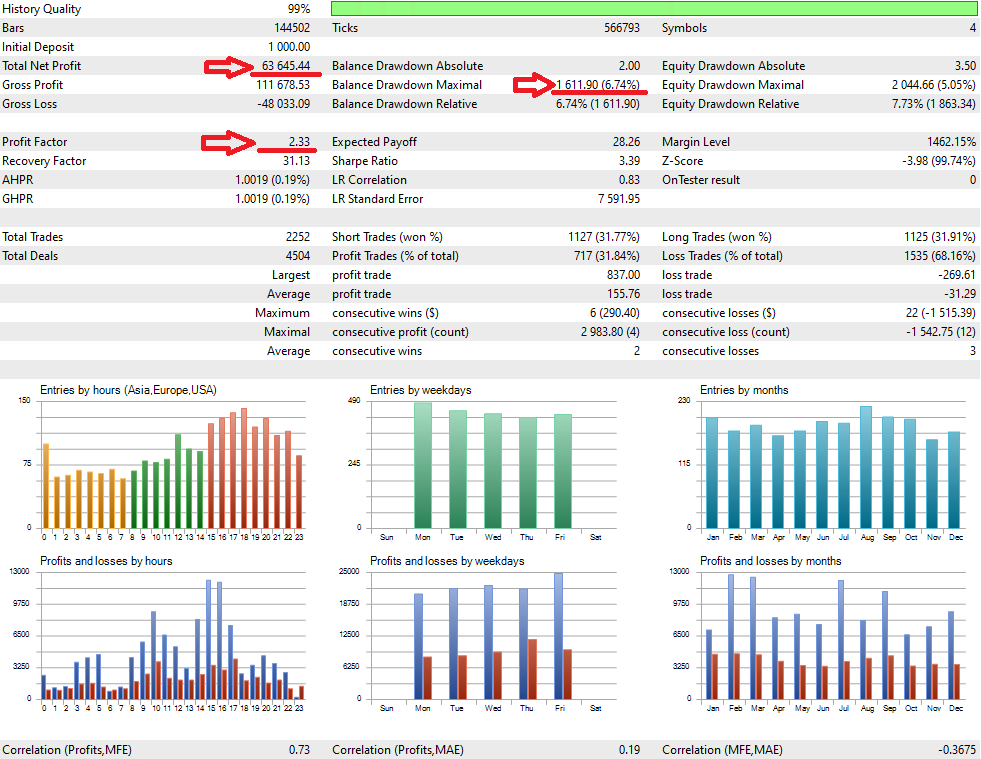Screen dimensions: 981x759
Task: Click the Friday profit bar in weekday profits chart
Action: (558, 636)
